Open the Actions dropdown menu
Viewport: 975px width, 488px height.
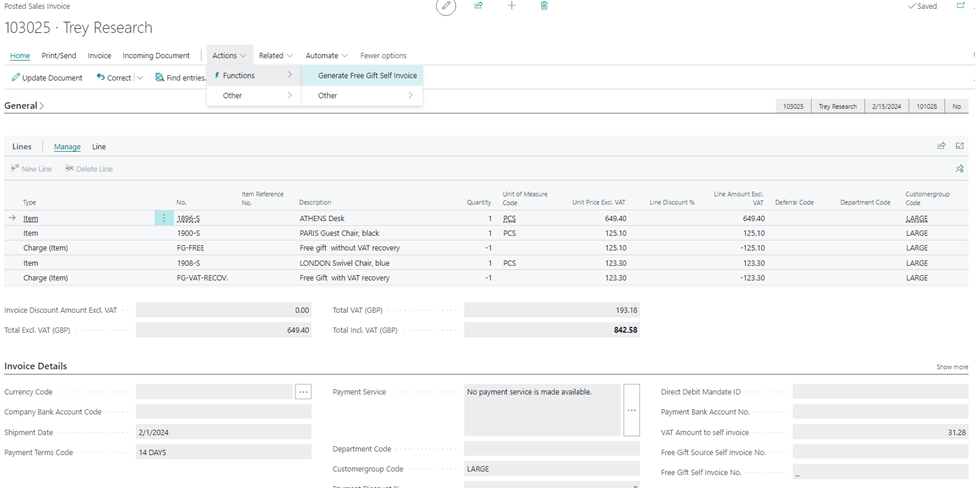[229, 55]
